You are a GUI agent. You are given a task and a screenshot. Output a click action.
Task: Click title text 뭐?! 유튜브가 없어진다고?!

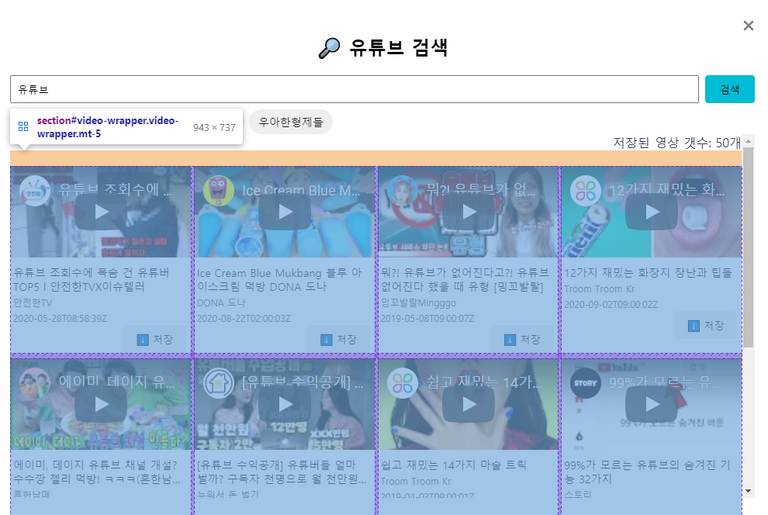[x=465, y=279]
